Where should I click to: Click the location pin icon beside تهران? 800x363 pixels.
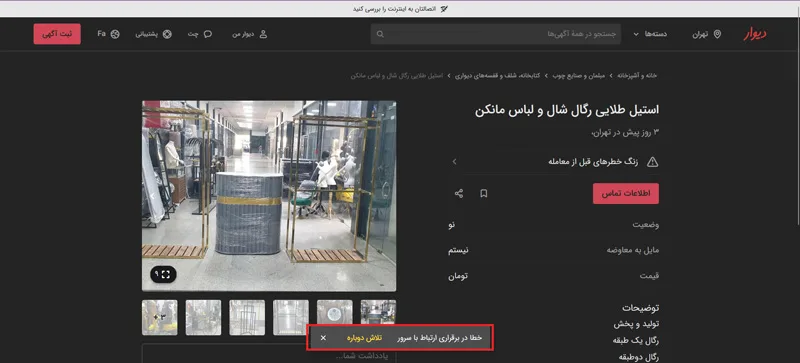(717, 34)
